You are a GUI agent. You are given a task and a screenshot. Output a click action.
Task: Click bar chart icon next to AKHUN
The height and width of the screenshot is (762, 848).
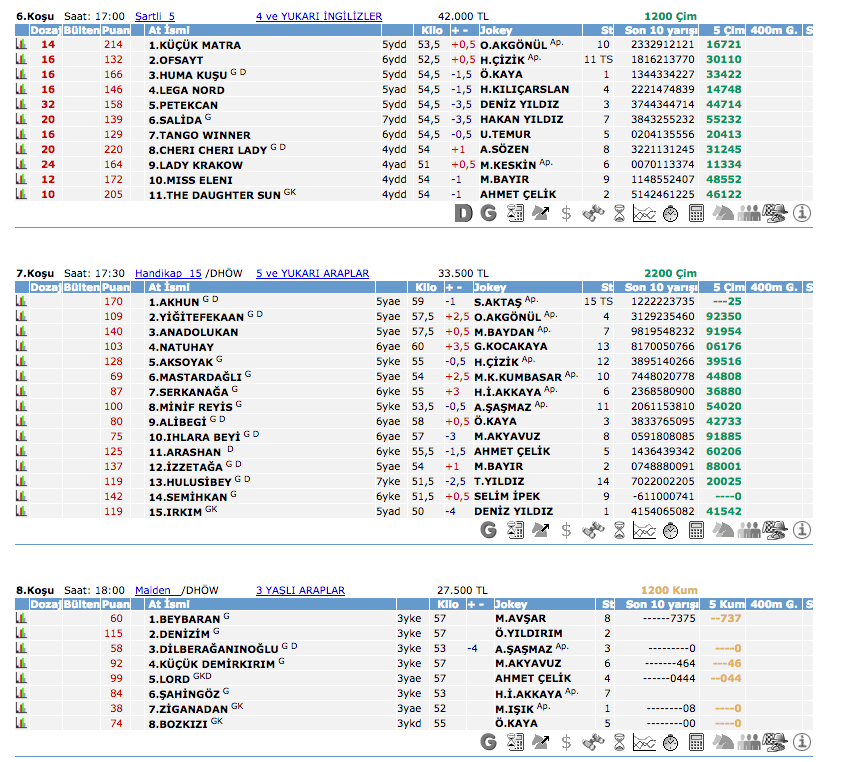pos(21,301)
